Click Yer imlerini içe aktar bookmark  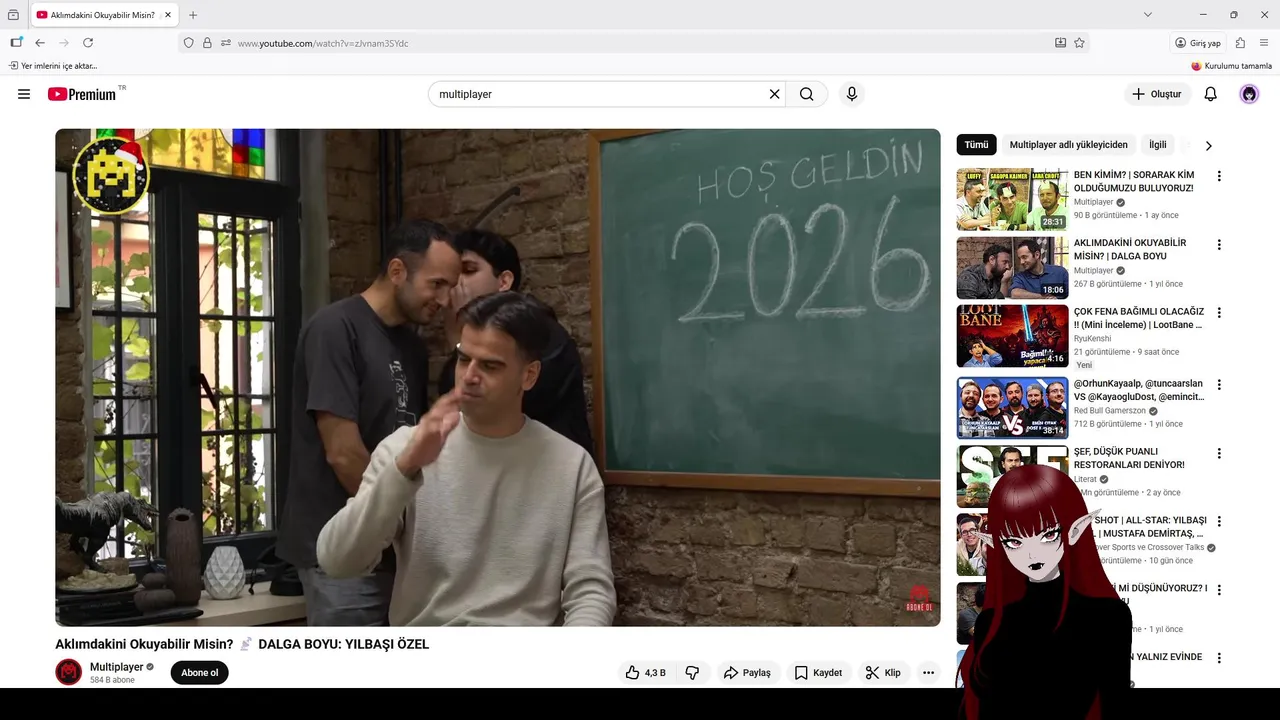click(54, 66)
